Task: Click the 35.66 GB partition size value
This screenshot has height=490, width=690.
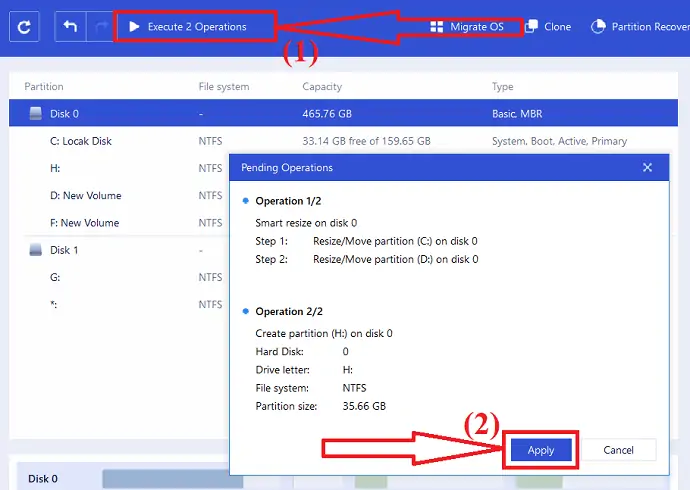Action: coord(364,406)
